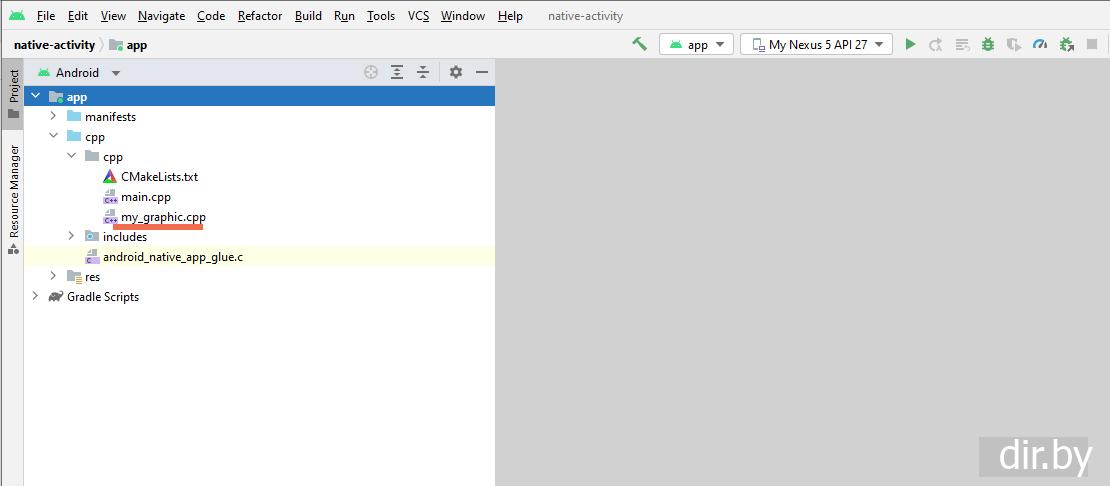Click the Android Studio logo icon
Viewport: 1110px width, 486px height.
17,15
